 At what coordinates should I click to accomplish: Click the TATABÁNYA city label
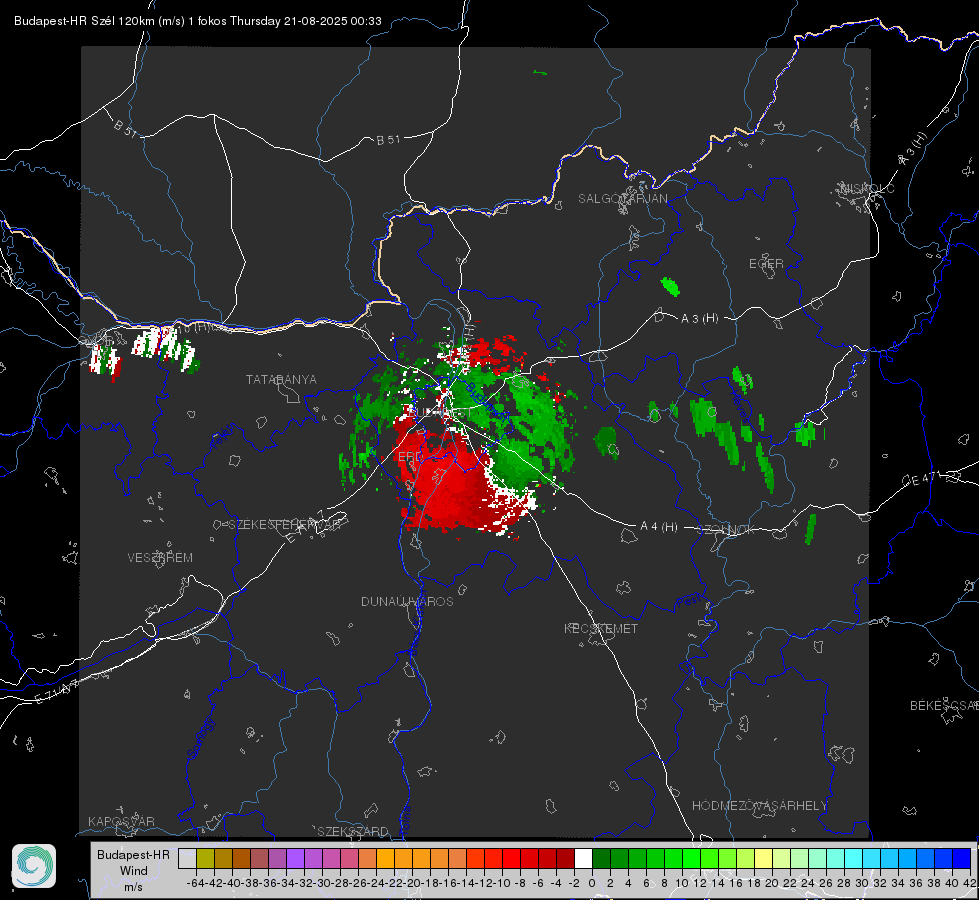point(281,379)
